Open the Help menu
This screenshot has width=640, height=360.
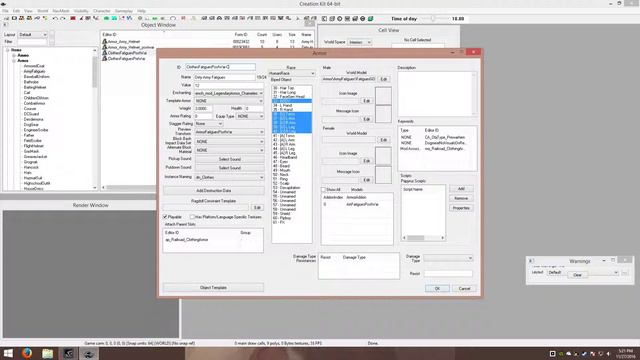pos(141,11)
